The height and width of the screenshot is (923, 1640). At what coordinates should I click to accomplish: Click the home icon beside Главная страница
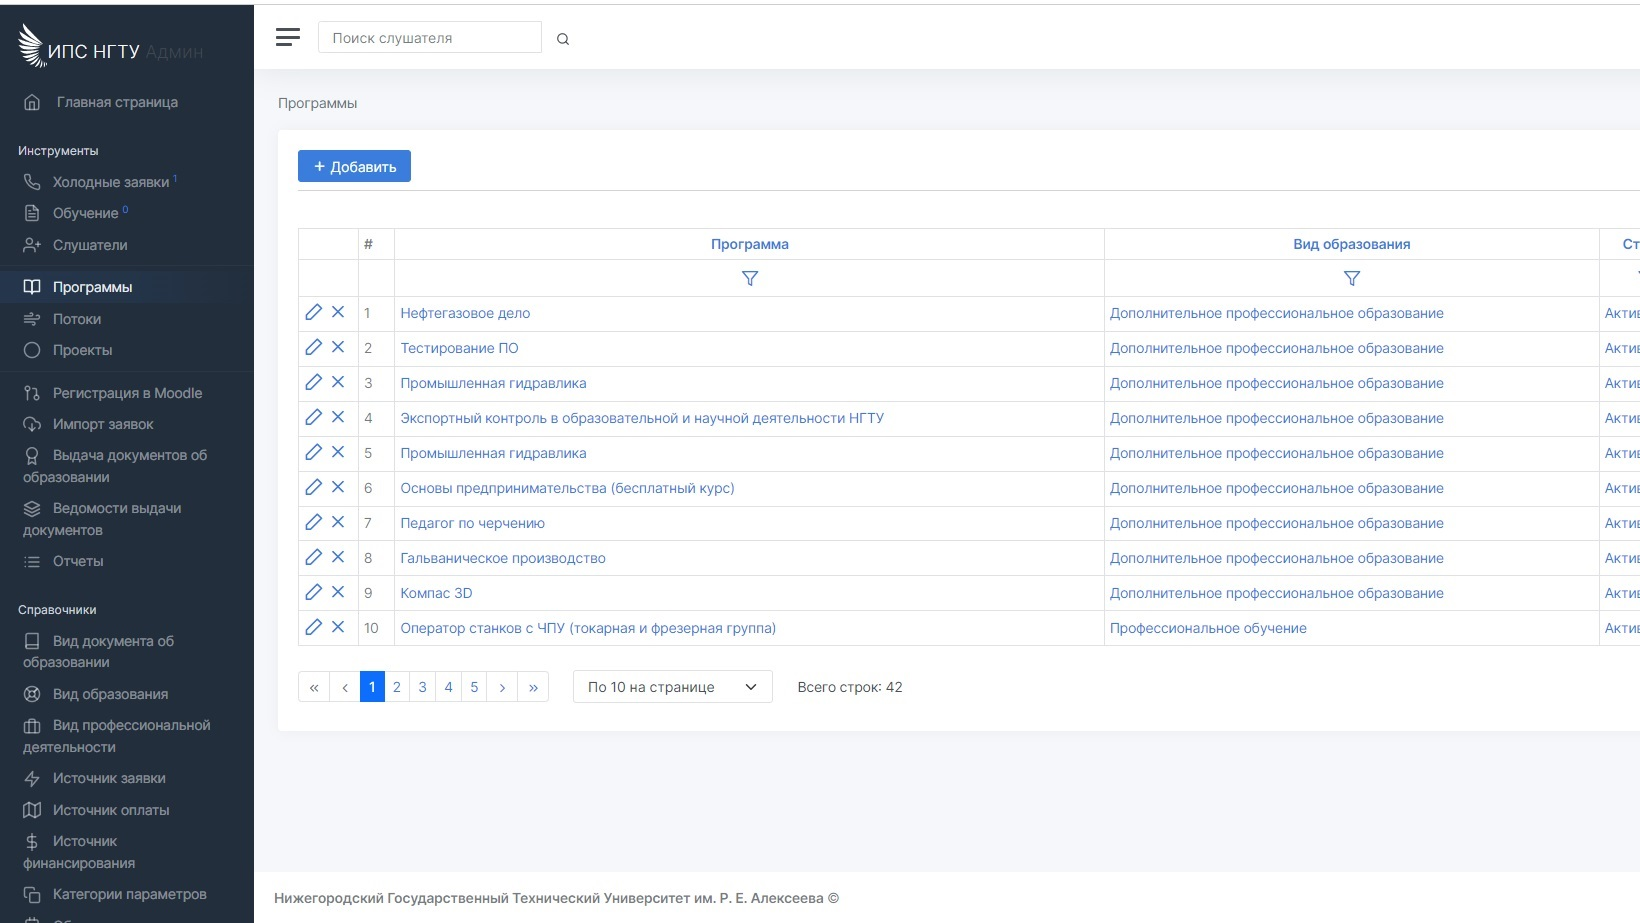click(x=32, y=102)
